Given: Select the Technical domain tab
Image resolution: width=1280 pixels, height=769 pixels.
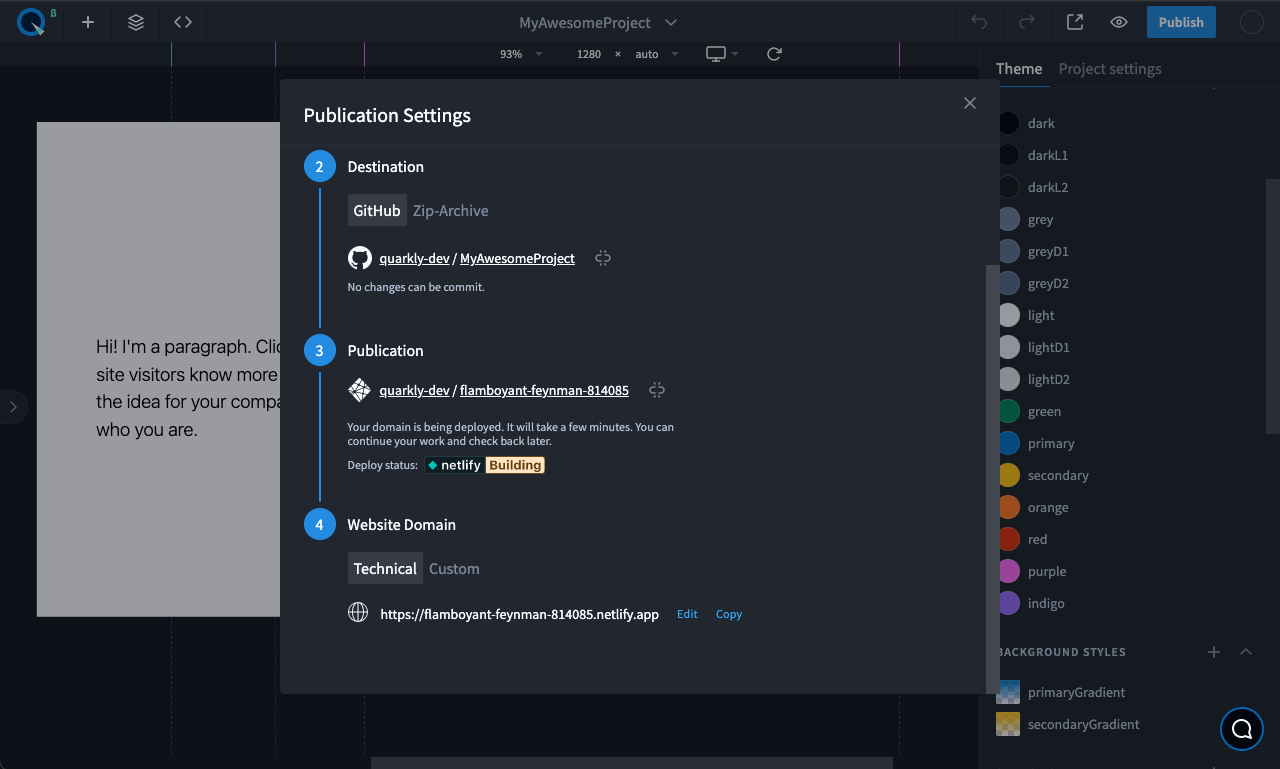Looking at the screenshot, I should pos(385,568).
